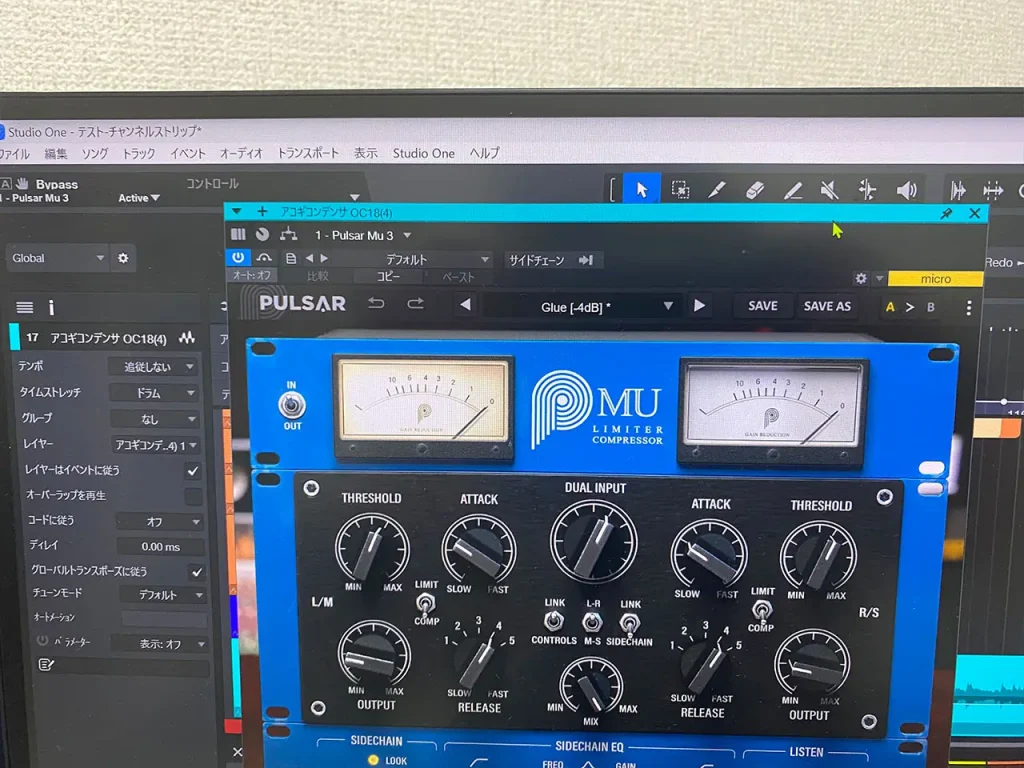
Task: Open the トランスポート menu
Action: (308, 153)
